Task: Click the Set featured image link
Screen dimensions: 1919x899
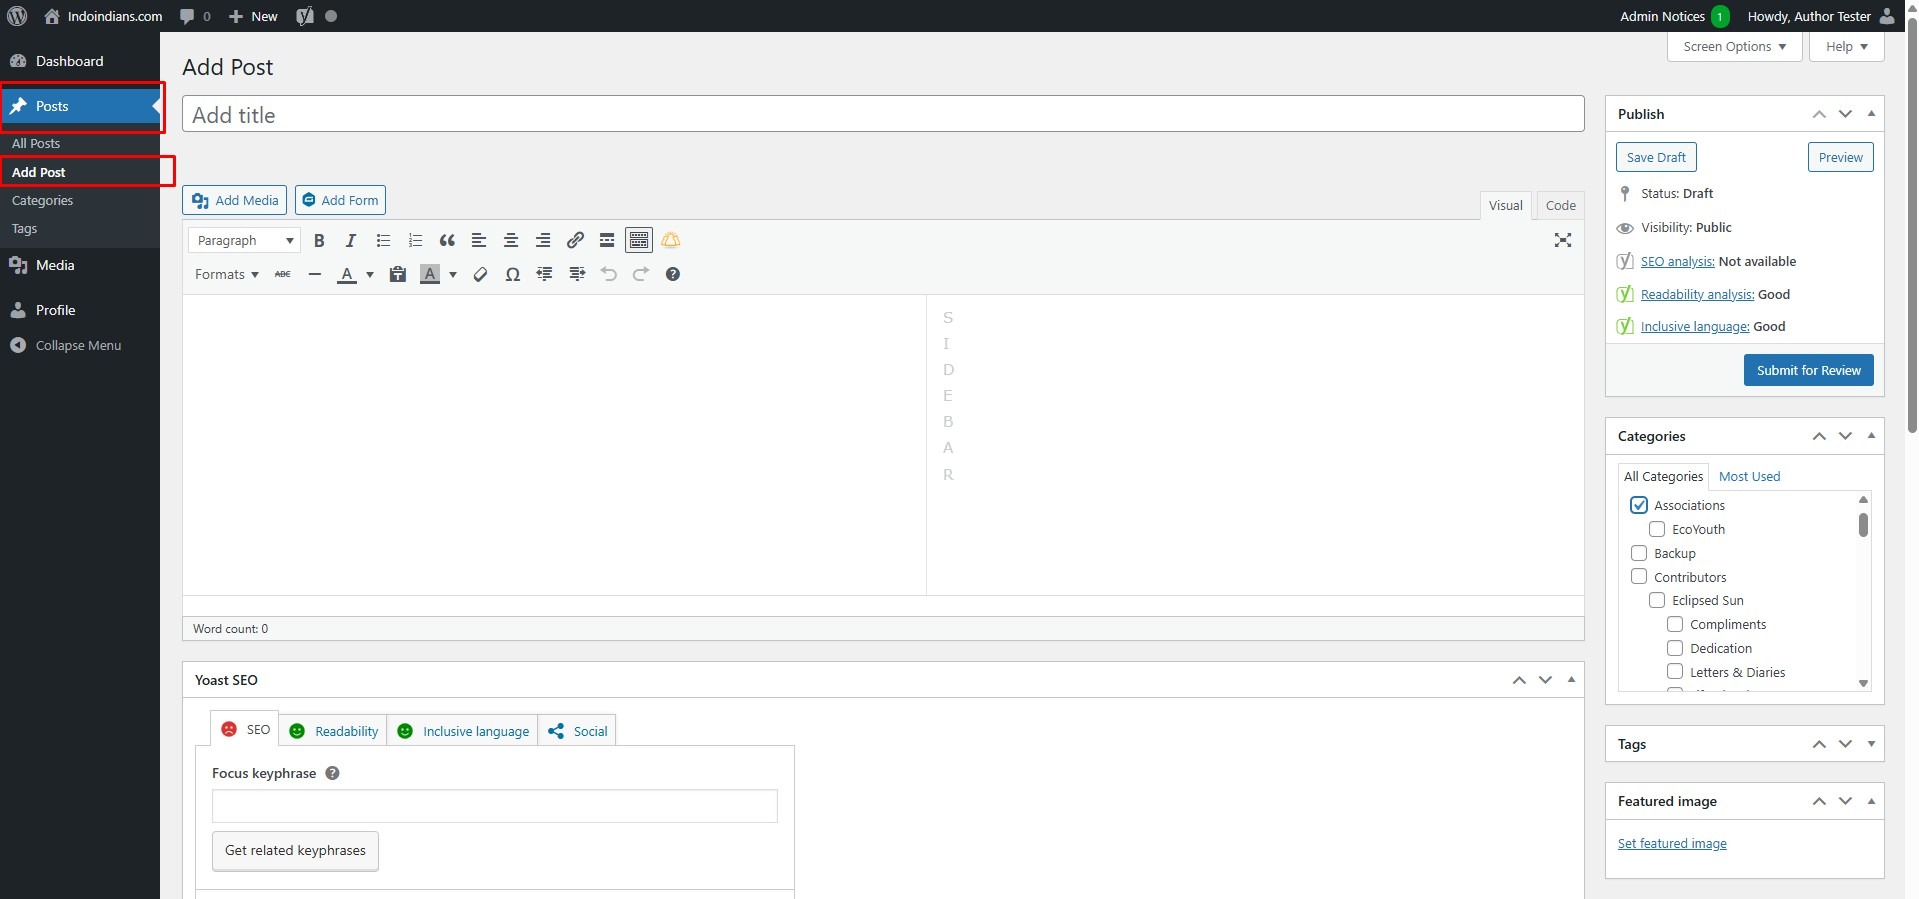Action: 1672,844
